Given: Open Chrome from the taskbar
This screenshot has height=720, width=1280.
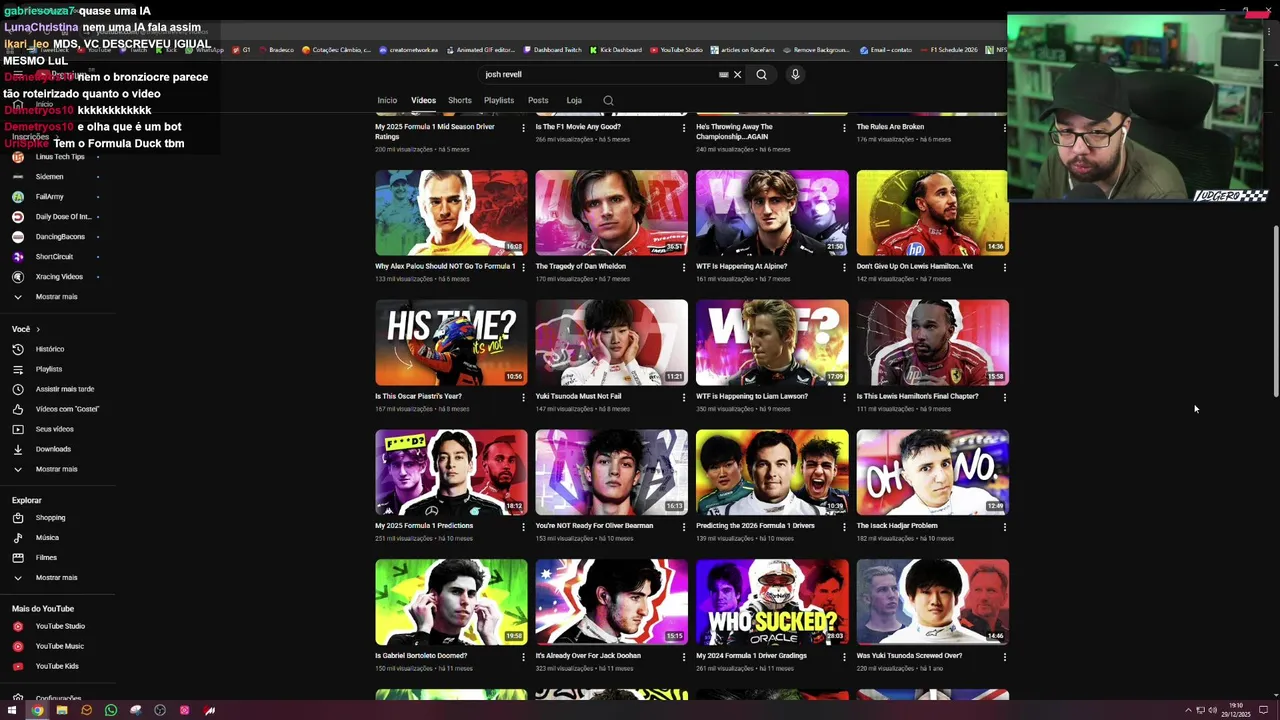Looking at the screenshot, I should tap(37, 710).
